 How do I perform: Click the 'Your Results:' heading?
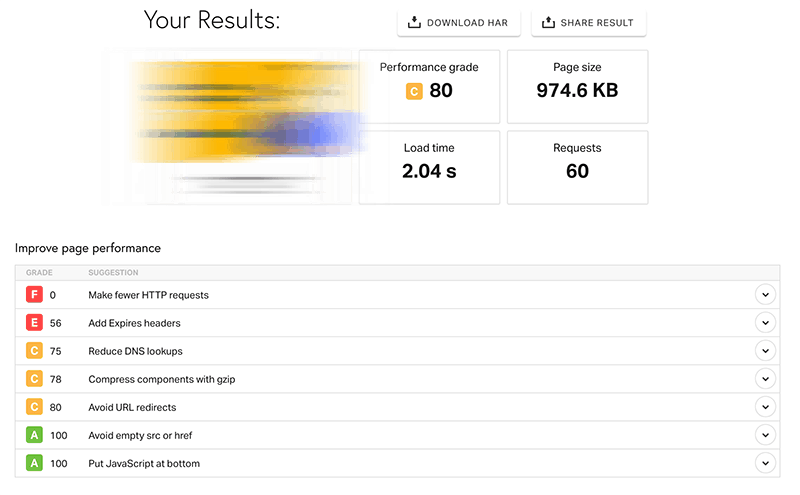click(x=212, y=20)
